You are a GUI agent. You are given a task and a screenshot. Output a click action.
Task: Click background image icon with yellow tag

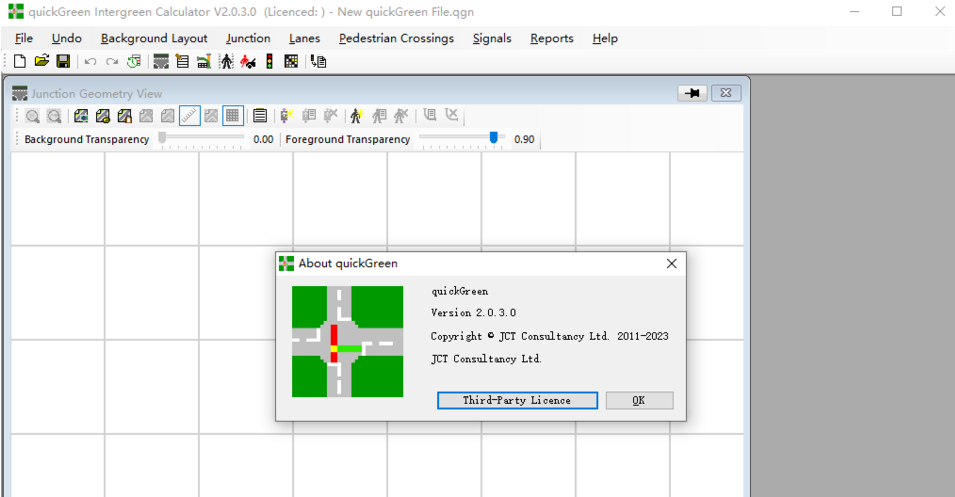103,116
